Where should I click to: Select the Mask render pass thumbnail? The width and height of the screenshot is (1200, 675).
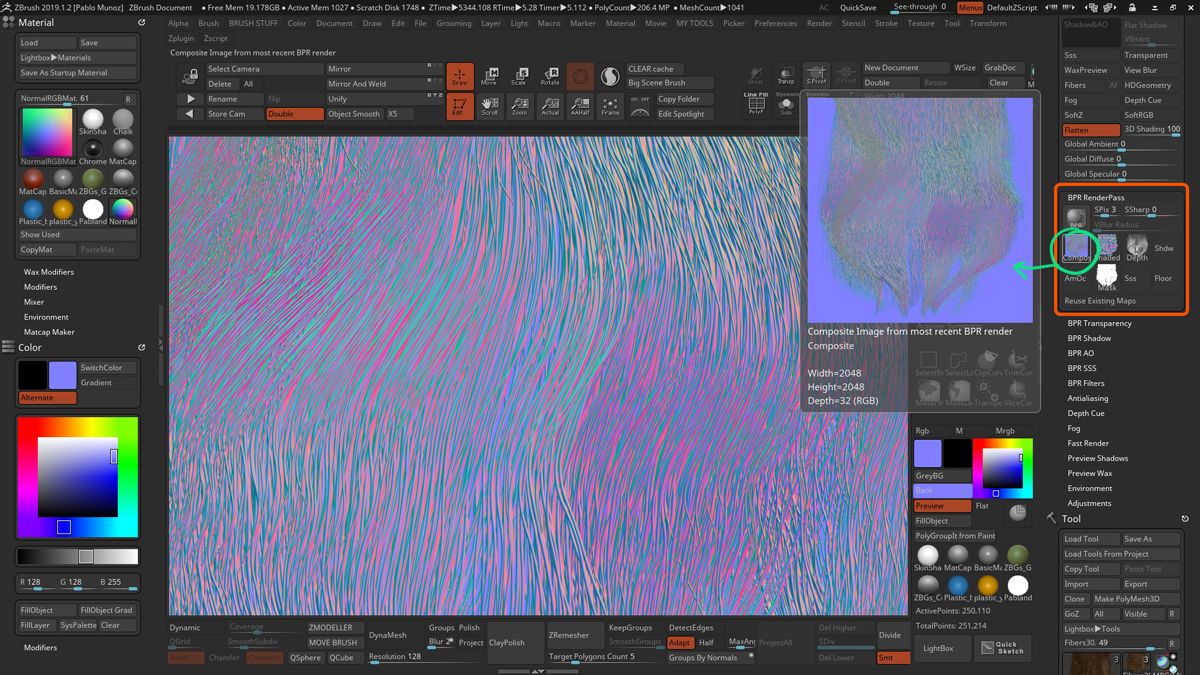(x=1107, y=277)
